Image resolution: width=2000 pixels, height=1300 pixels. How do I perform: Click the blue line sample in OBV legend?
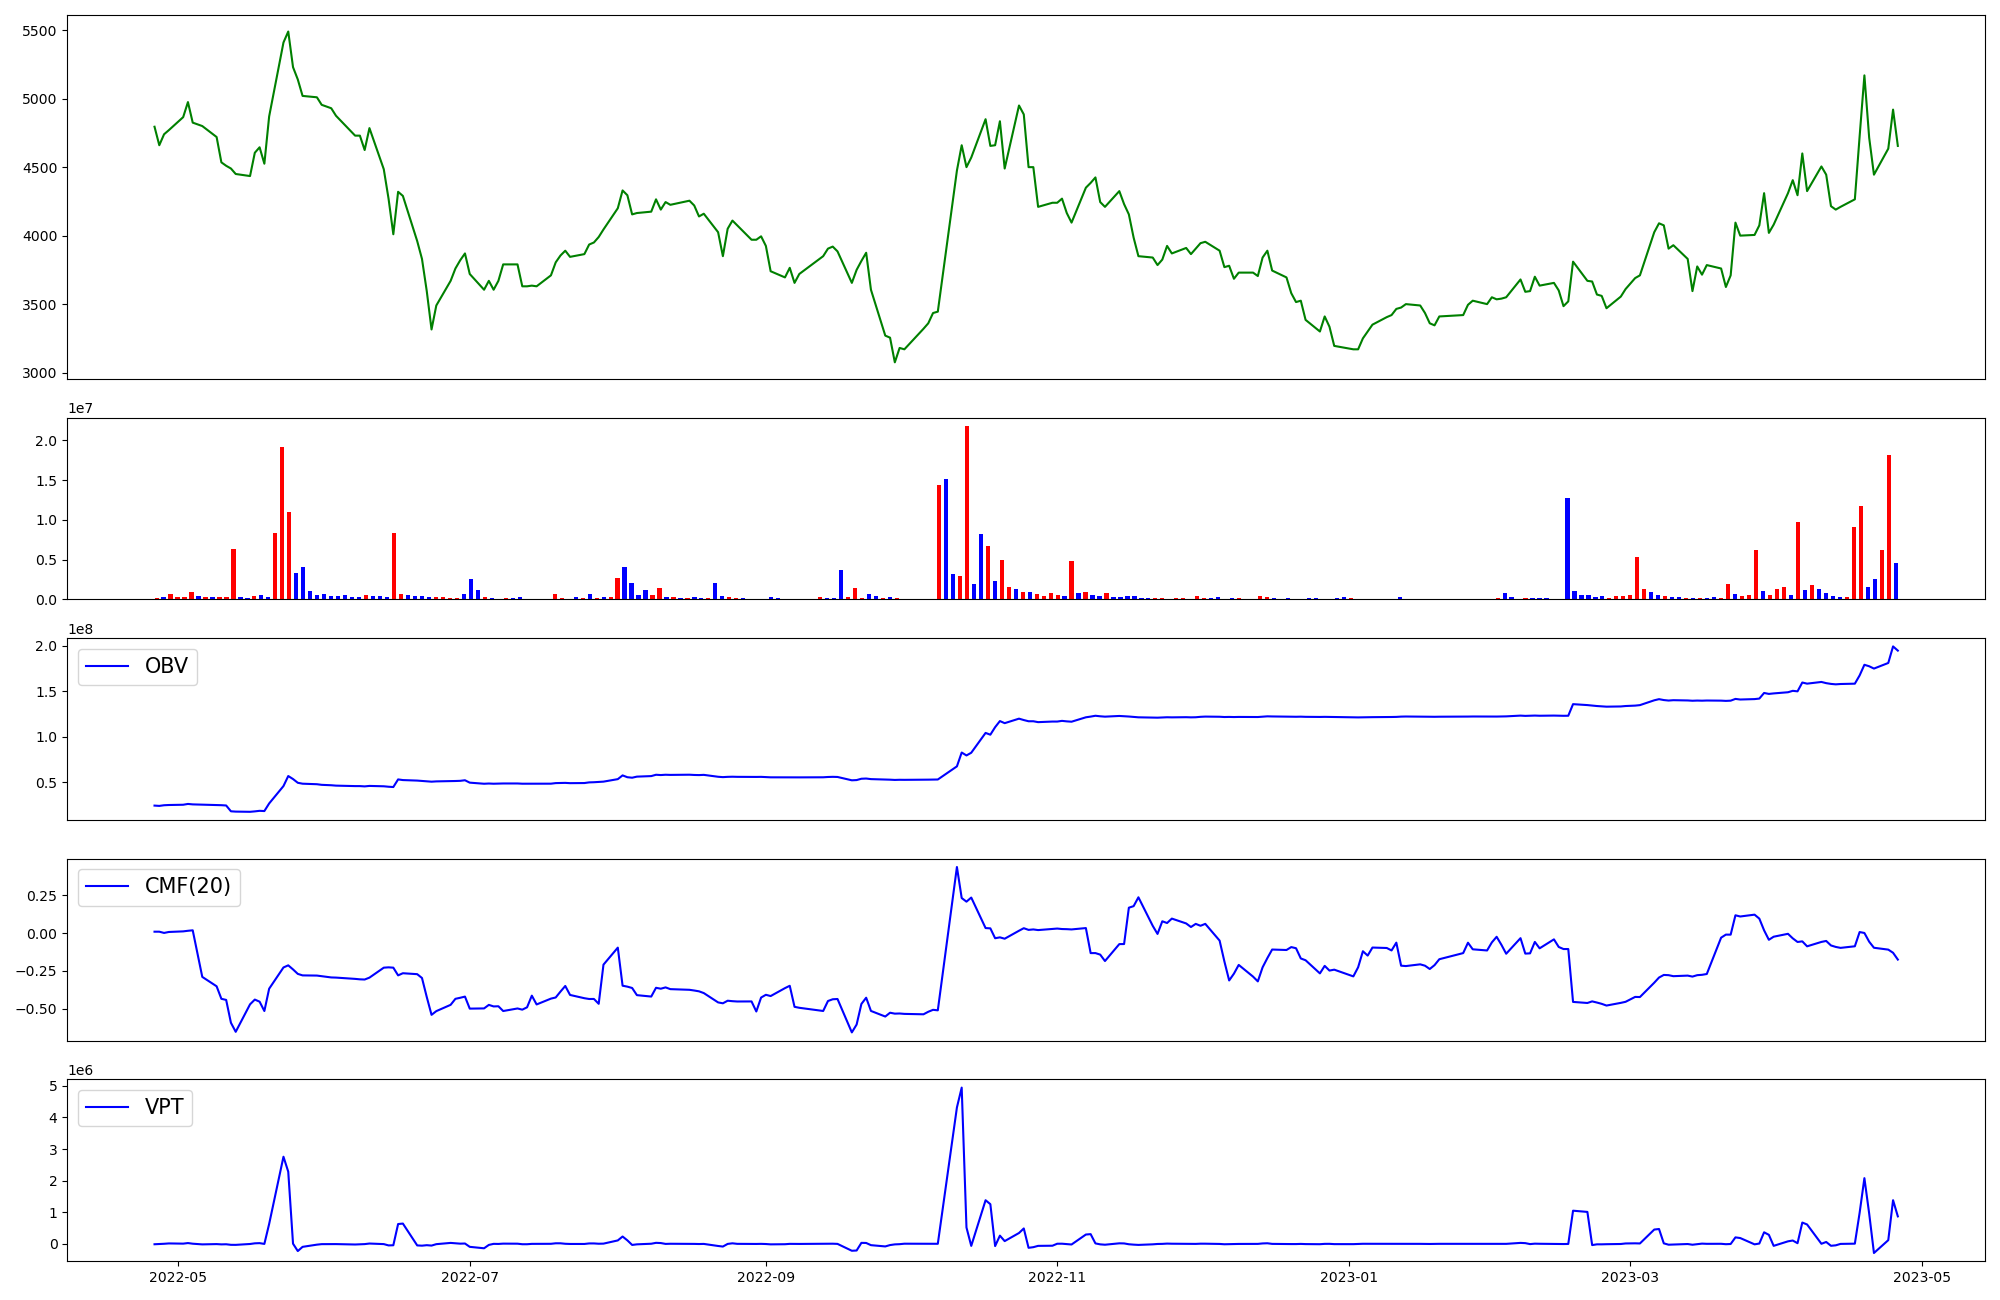point(108,666)
